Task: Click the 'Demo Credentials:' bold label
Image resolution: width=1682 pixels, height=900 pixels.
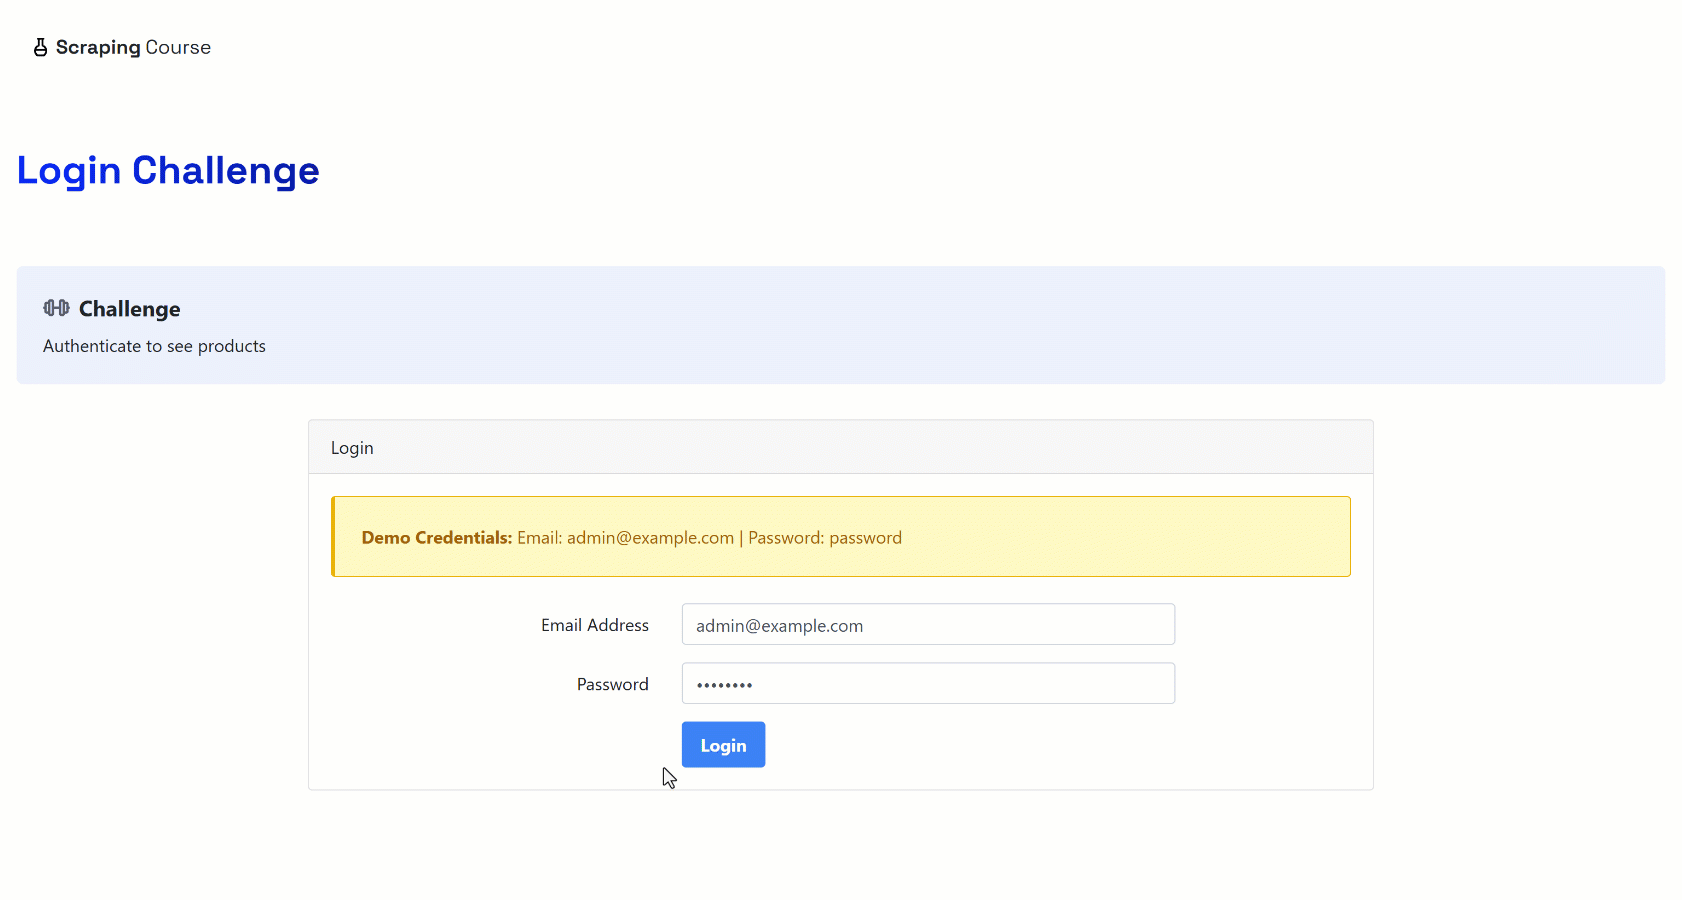Action: point(437,538)
